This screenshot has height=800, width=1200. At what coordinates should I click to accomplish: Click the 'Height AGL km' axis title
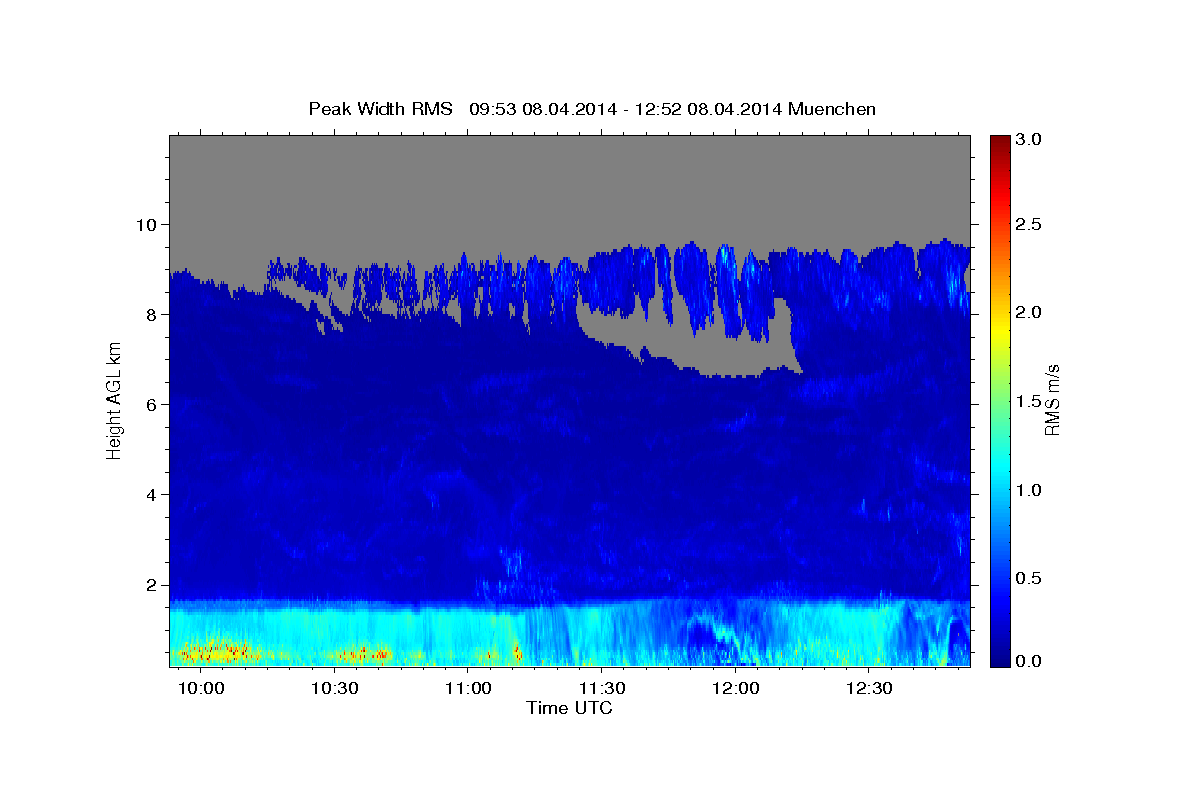point(114,400)
